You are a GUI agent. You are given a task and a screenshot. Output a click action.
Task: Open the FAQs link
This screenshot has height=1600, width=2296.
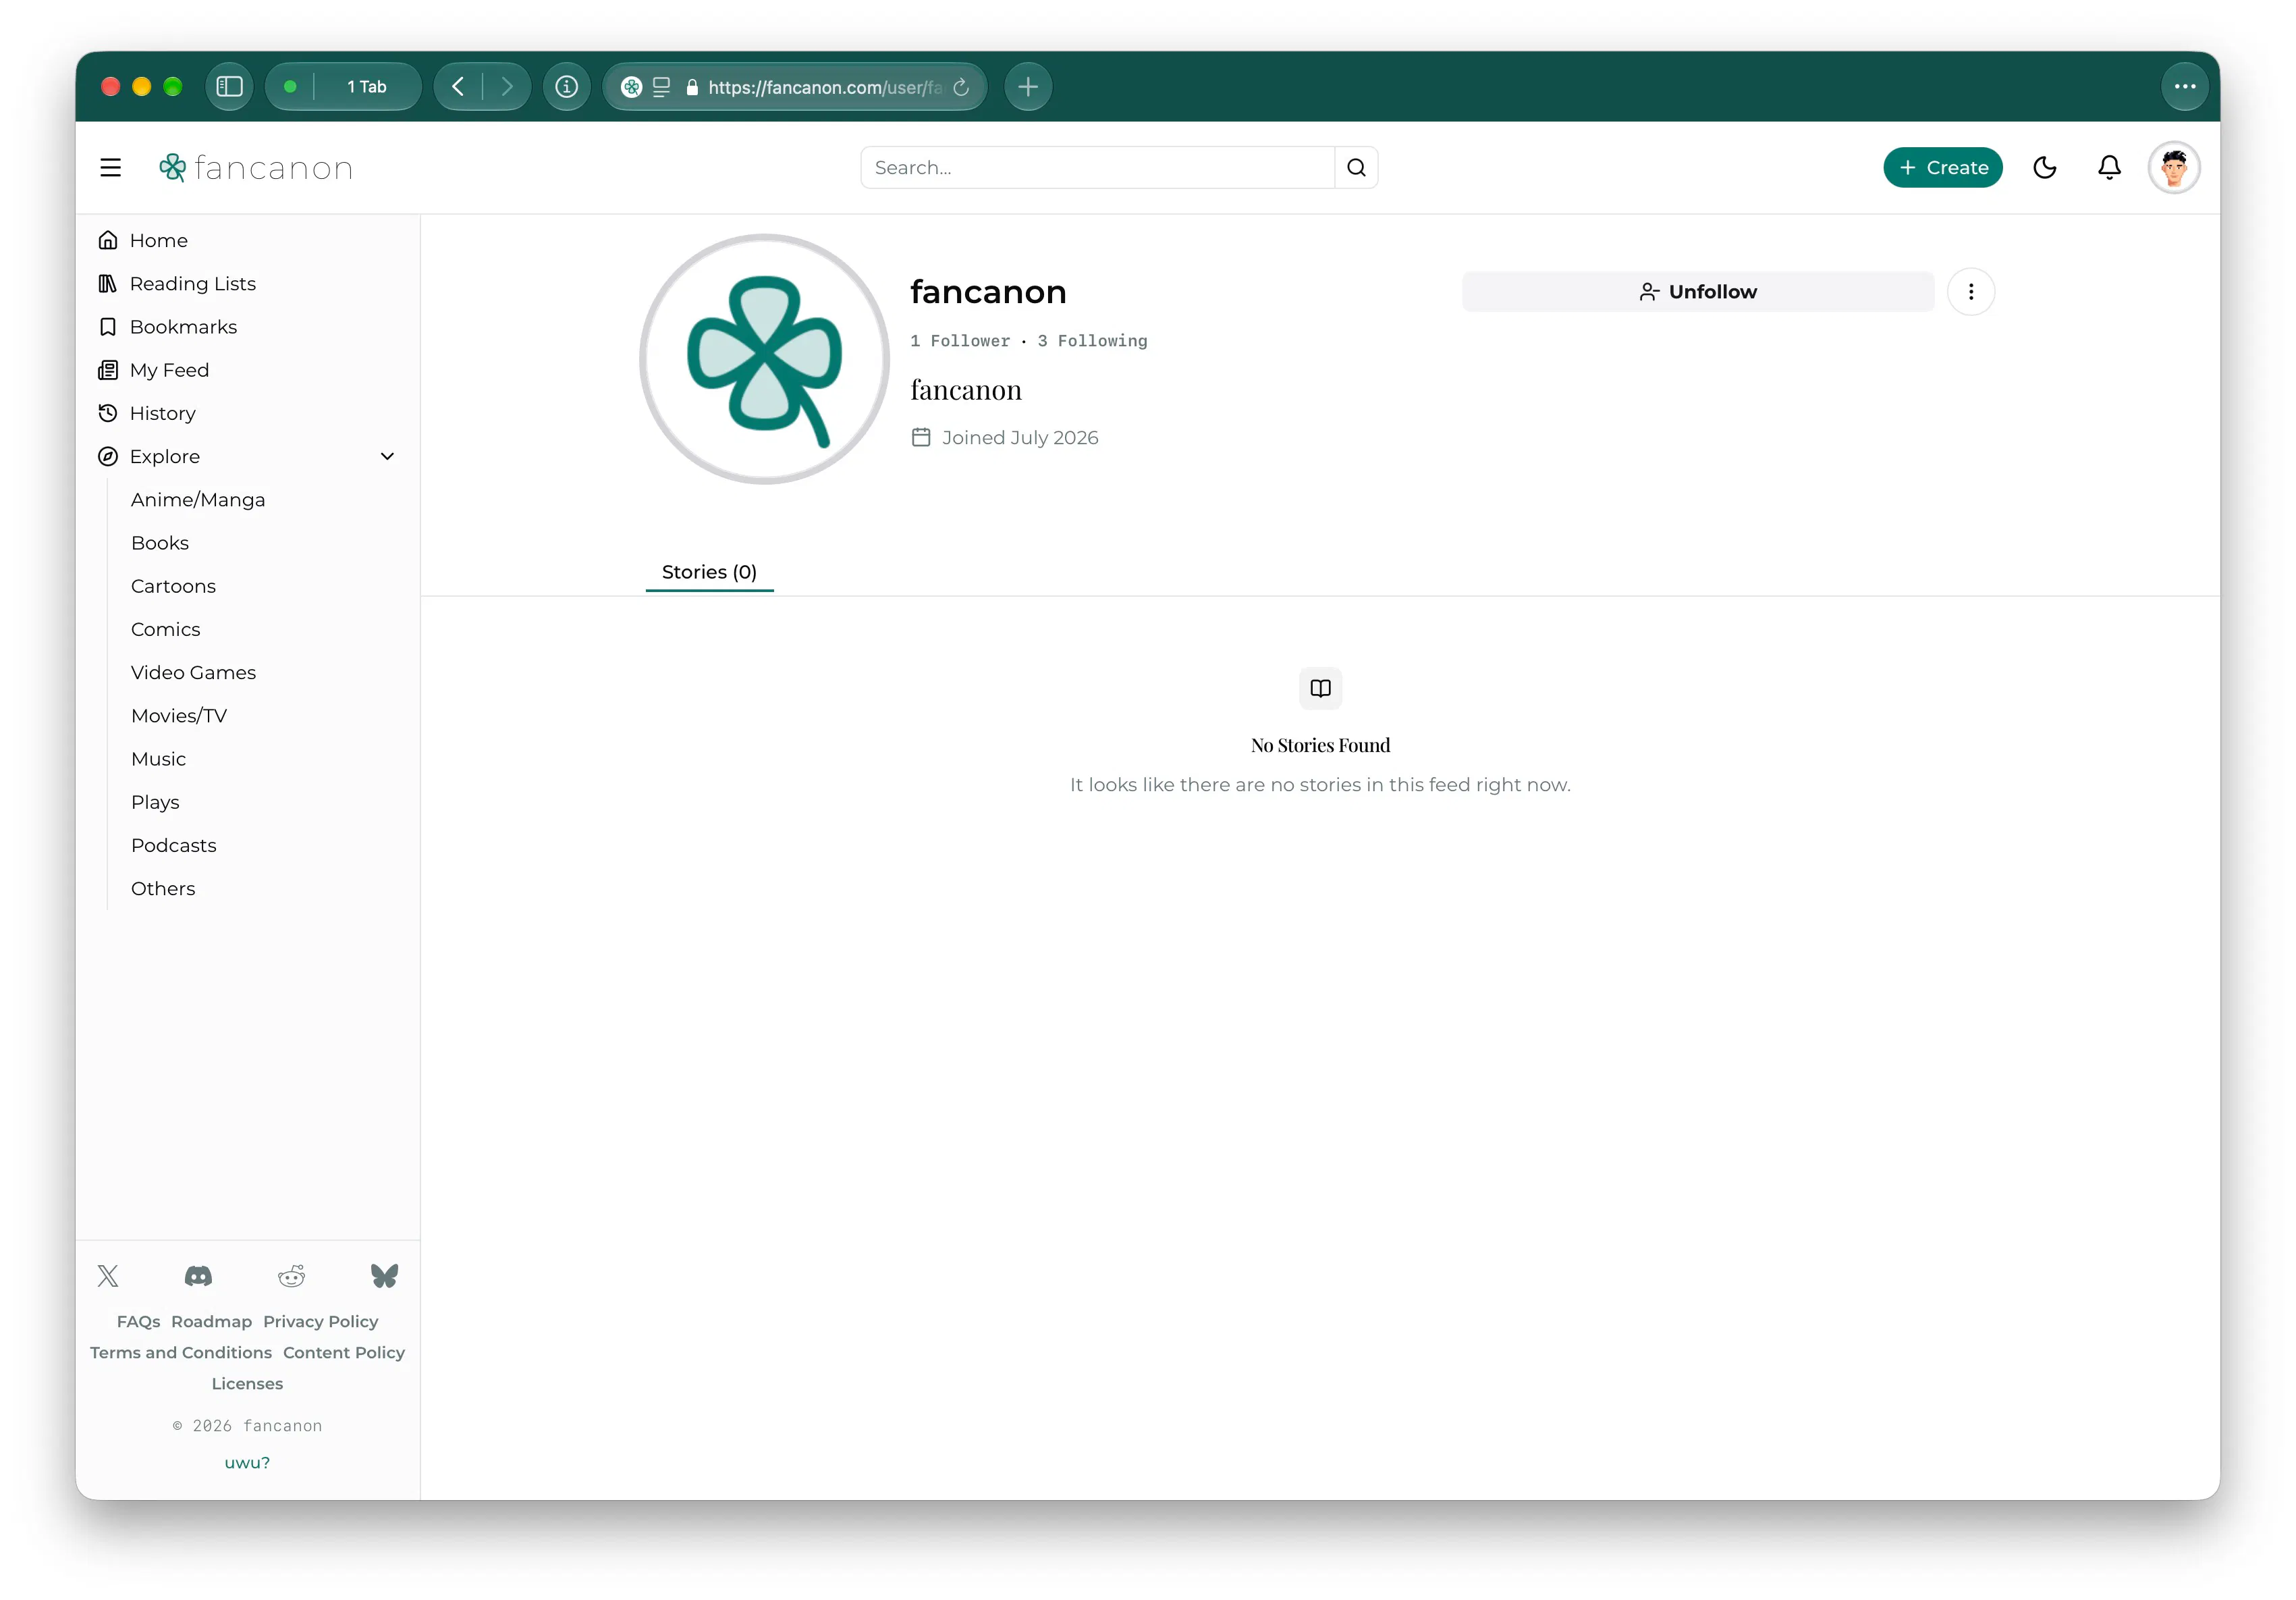(x=138, y=1321)
